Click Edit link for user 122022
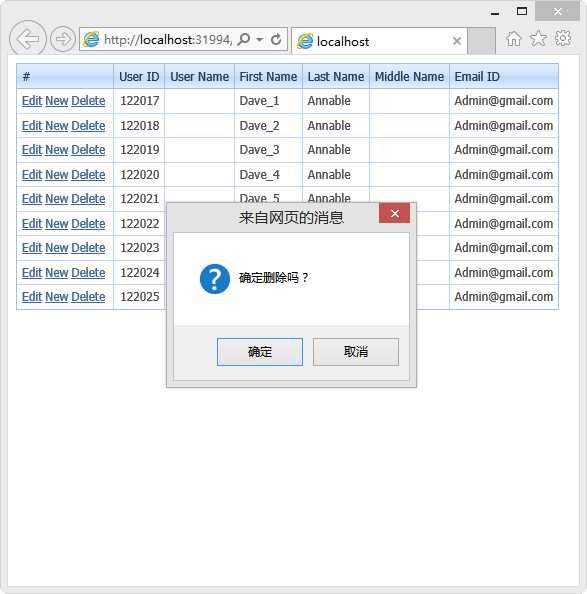 32,224
